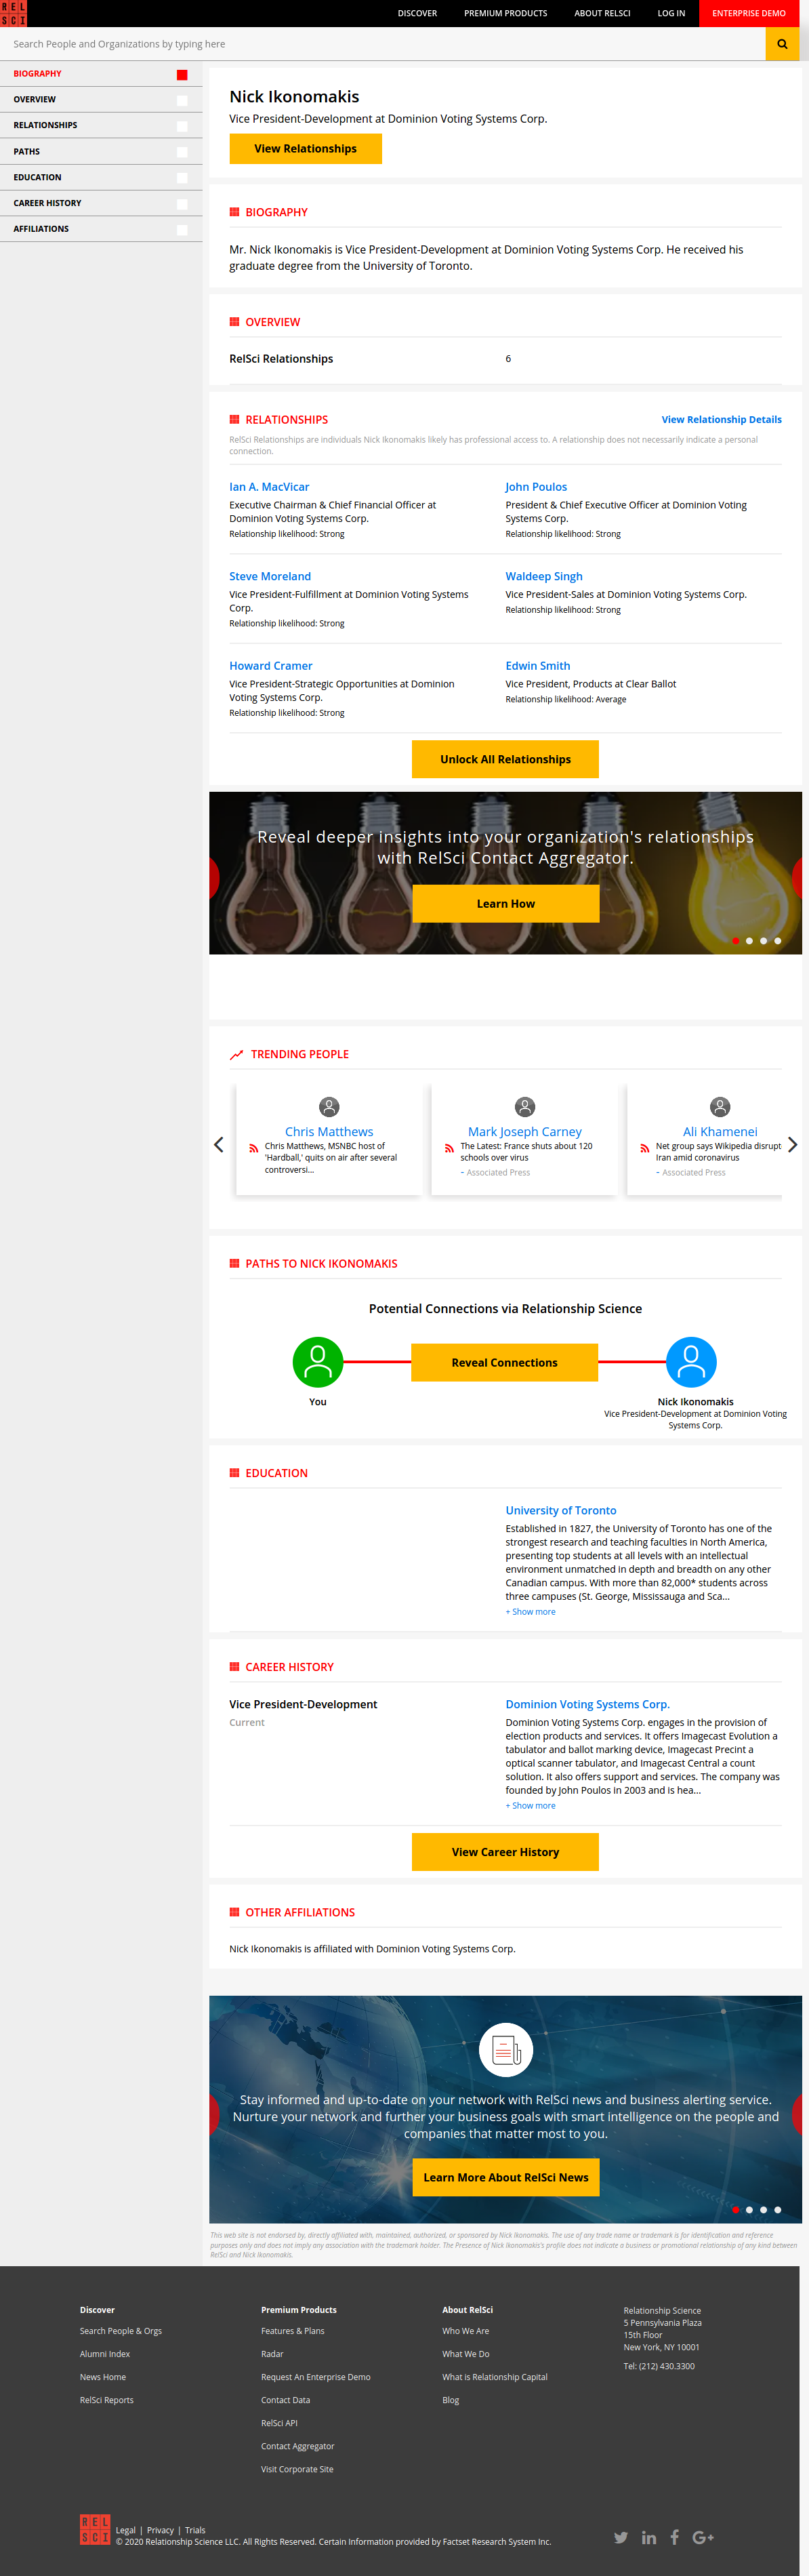Select the third dot of the news banner
Image resolution: width=809 pixels, height=2576 pixels.
(764, 2210)
